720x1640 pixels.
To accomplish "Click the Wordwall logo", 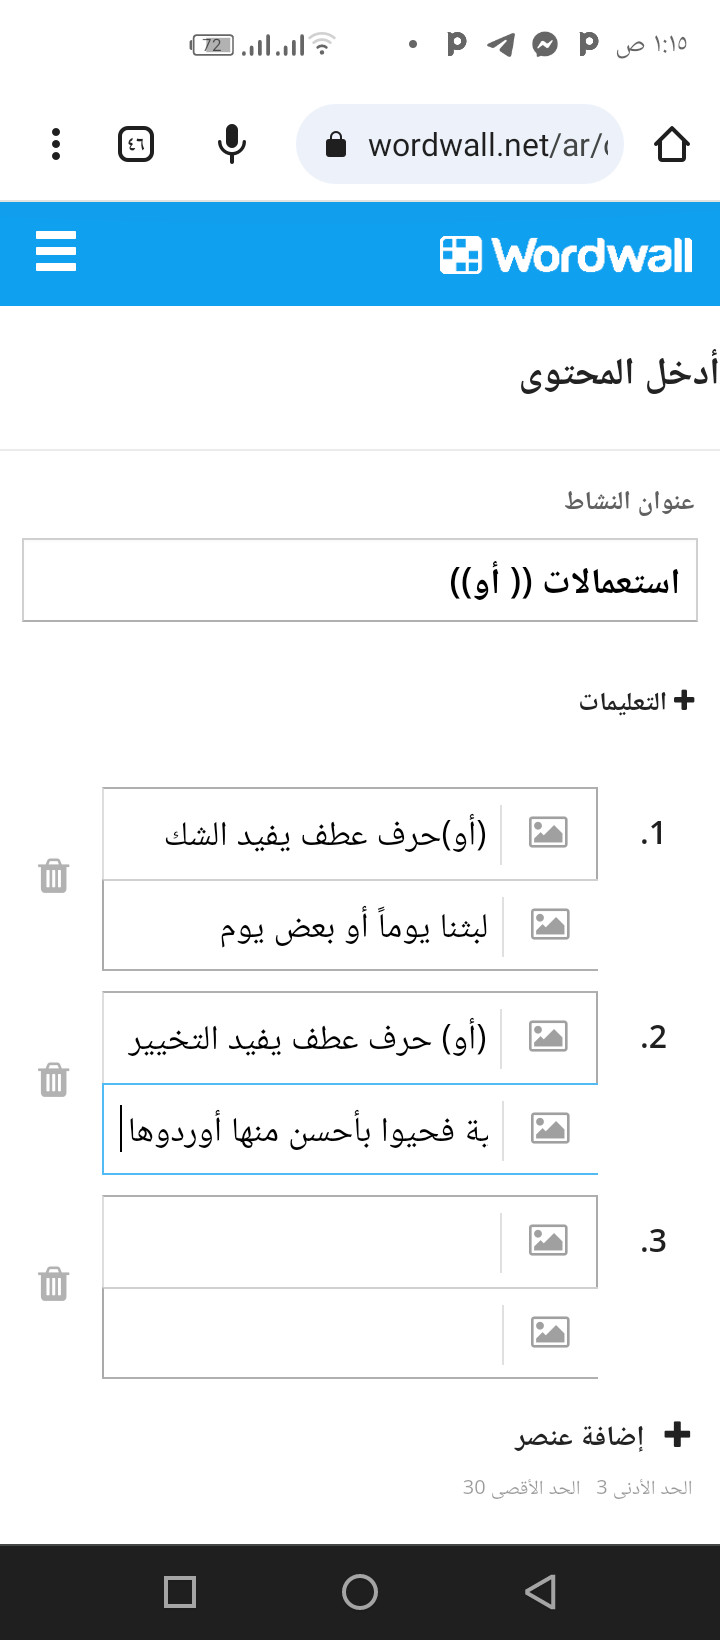I will pos(566,255).
